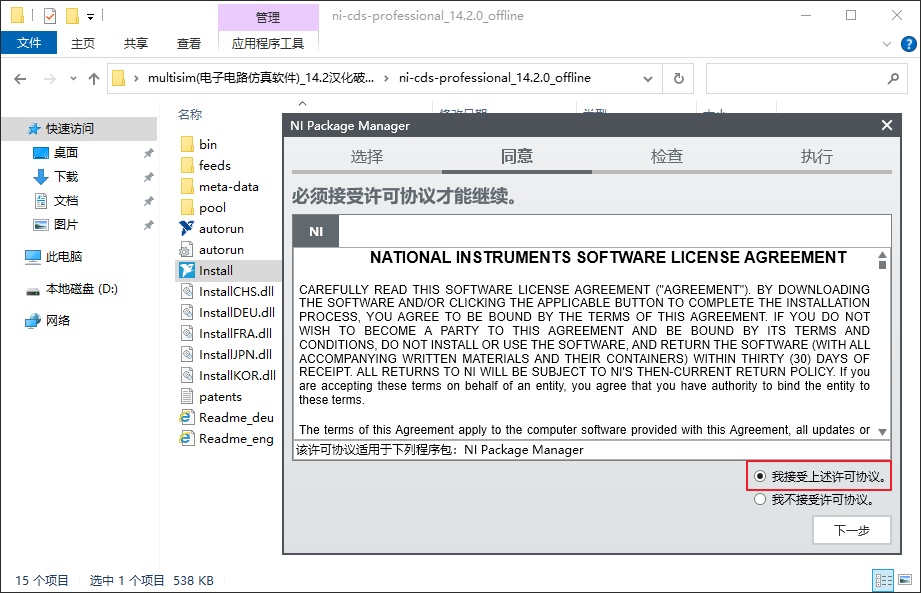
Task: Open 文档 in the navigation pane
Action: point(65,201)
